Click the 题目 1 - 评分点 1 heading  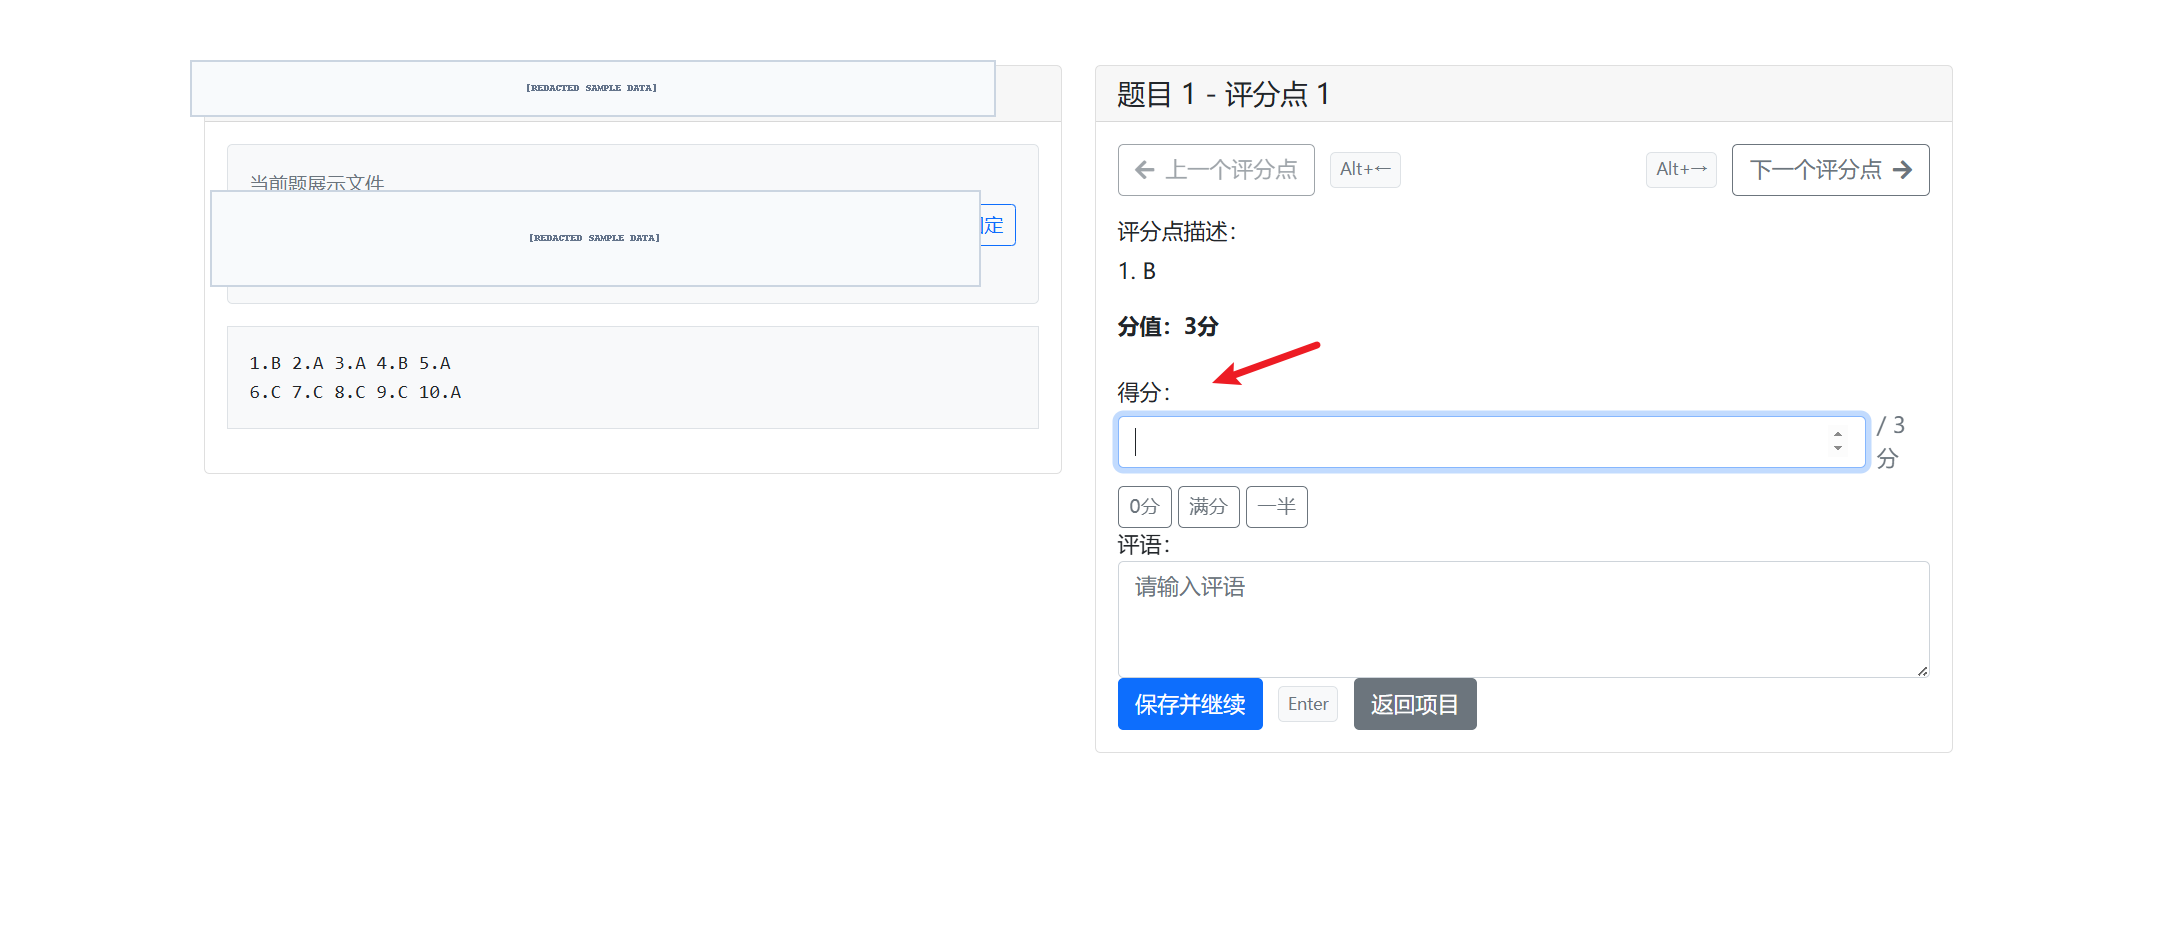[1223, 94]
